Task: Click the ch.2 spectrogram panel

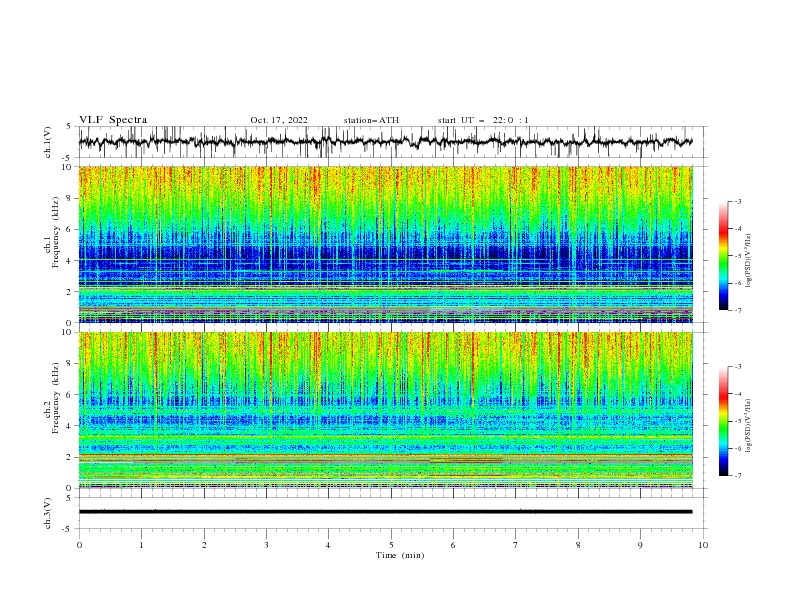Action: [385, 410]
